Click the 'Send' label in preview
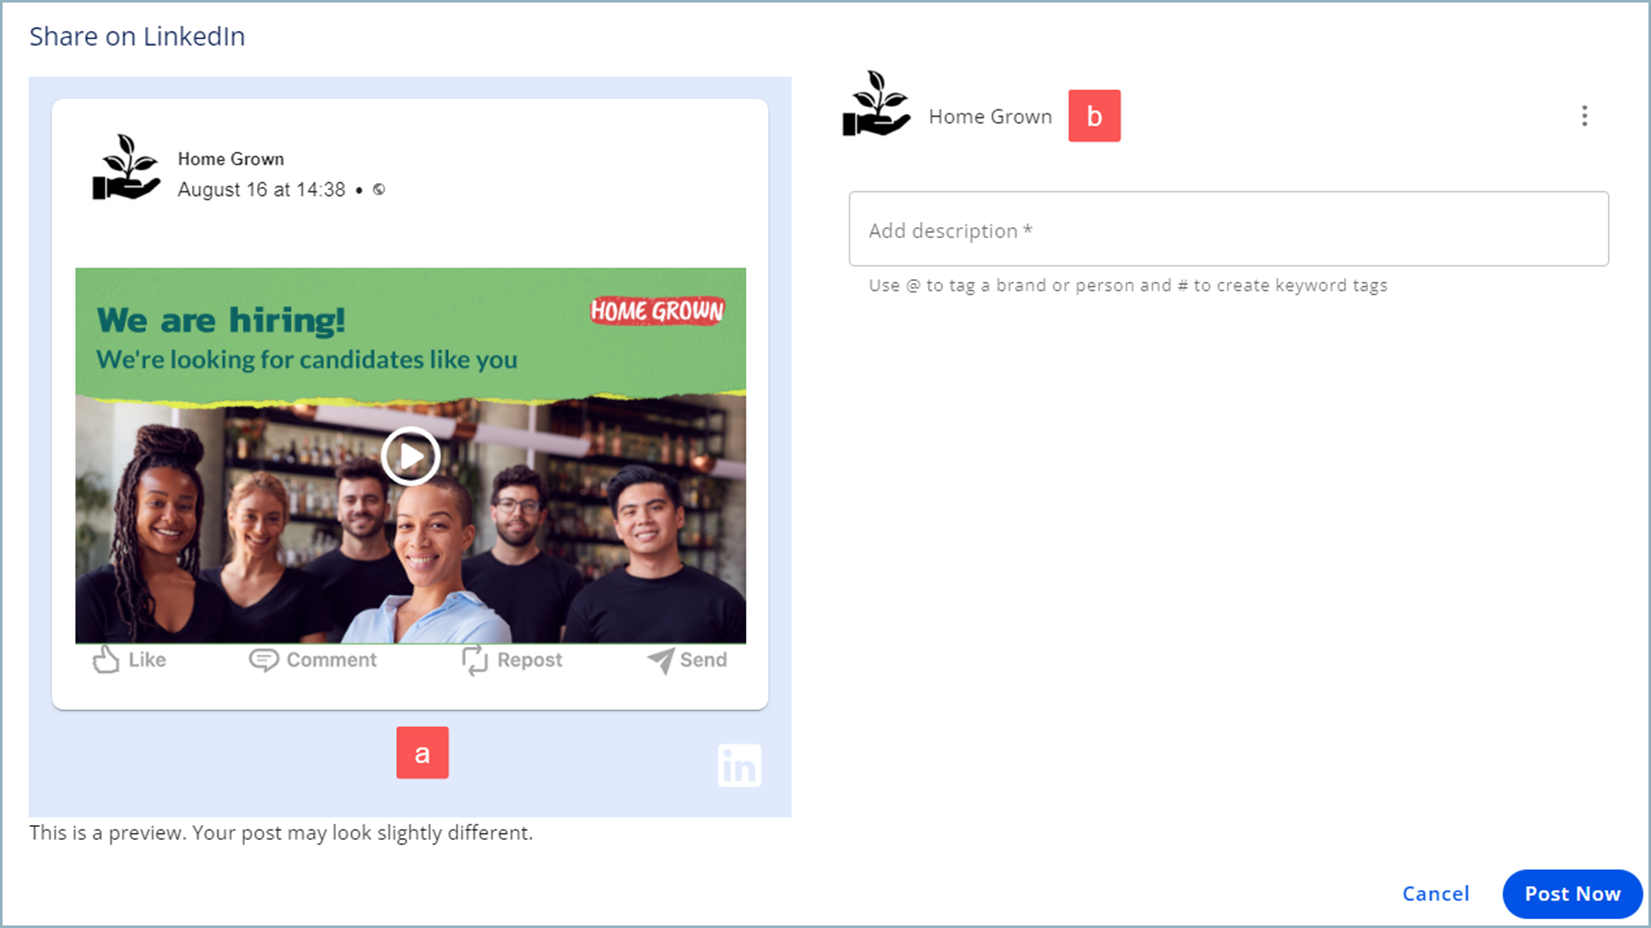1651x928 pixels. 704,660
